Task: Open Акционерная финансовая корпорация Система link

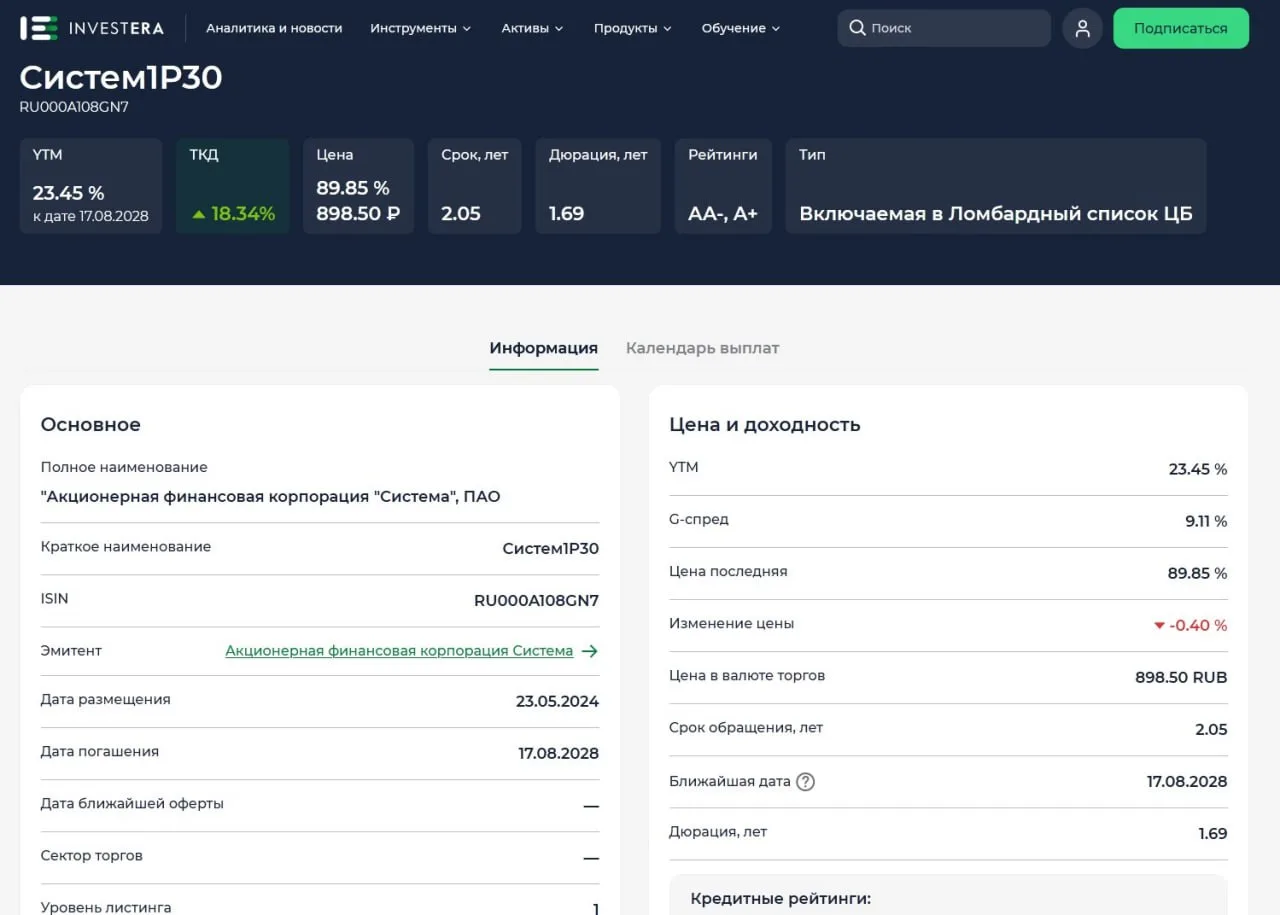Action: point(399,651)
